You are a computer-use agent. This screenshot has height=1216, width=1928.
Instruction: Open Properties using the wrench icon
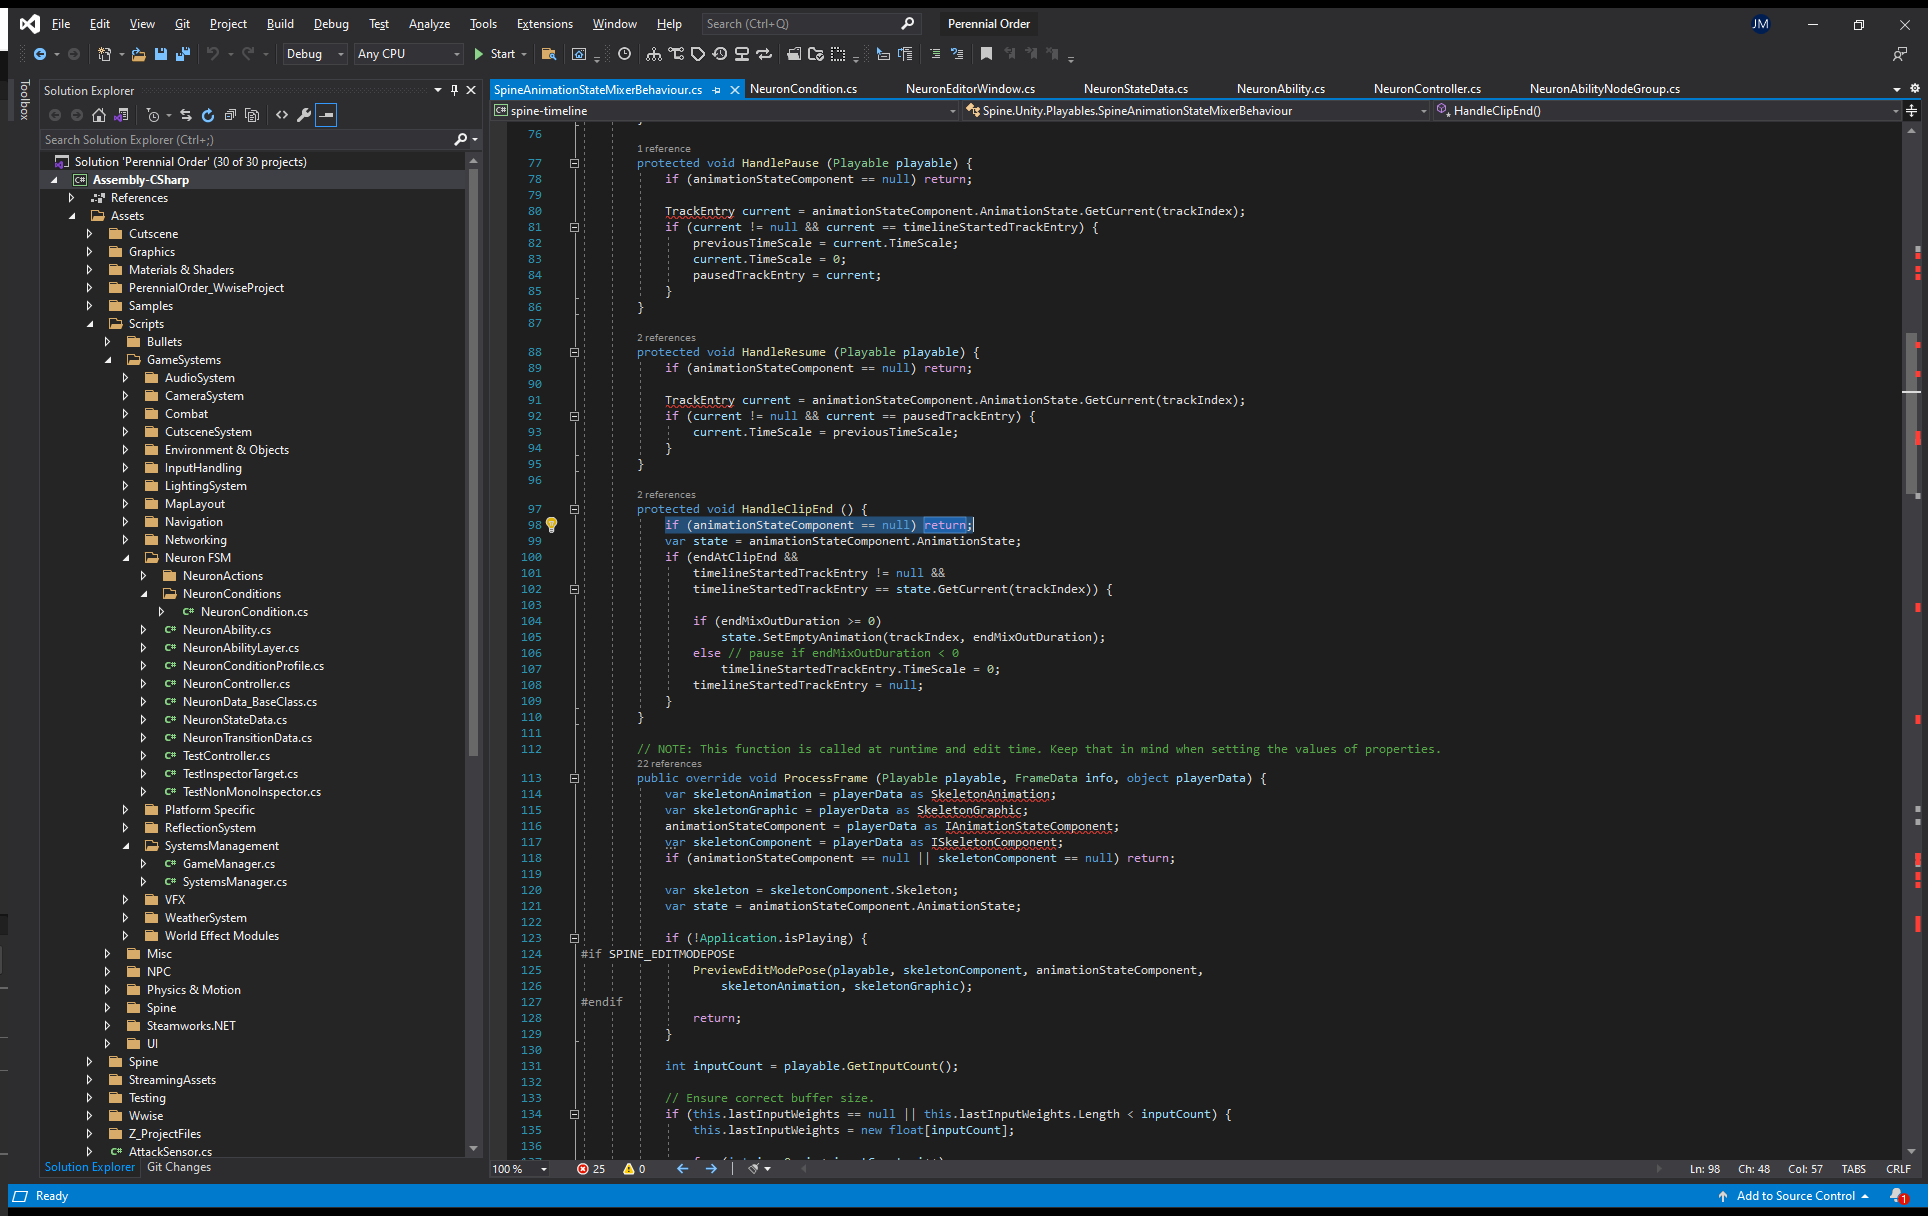pyautogui.click(x=304, y=114)
